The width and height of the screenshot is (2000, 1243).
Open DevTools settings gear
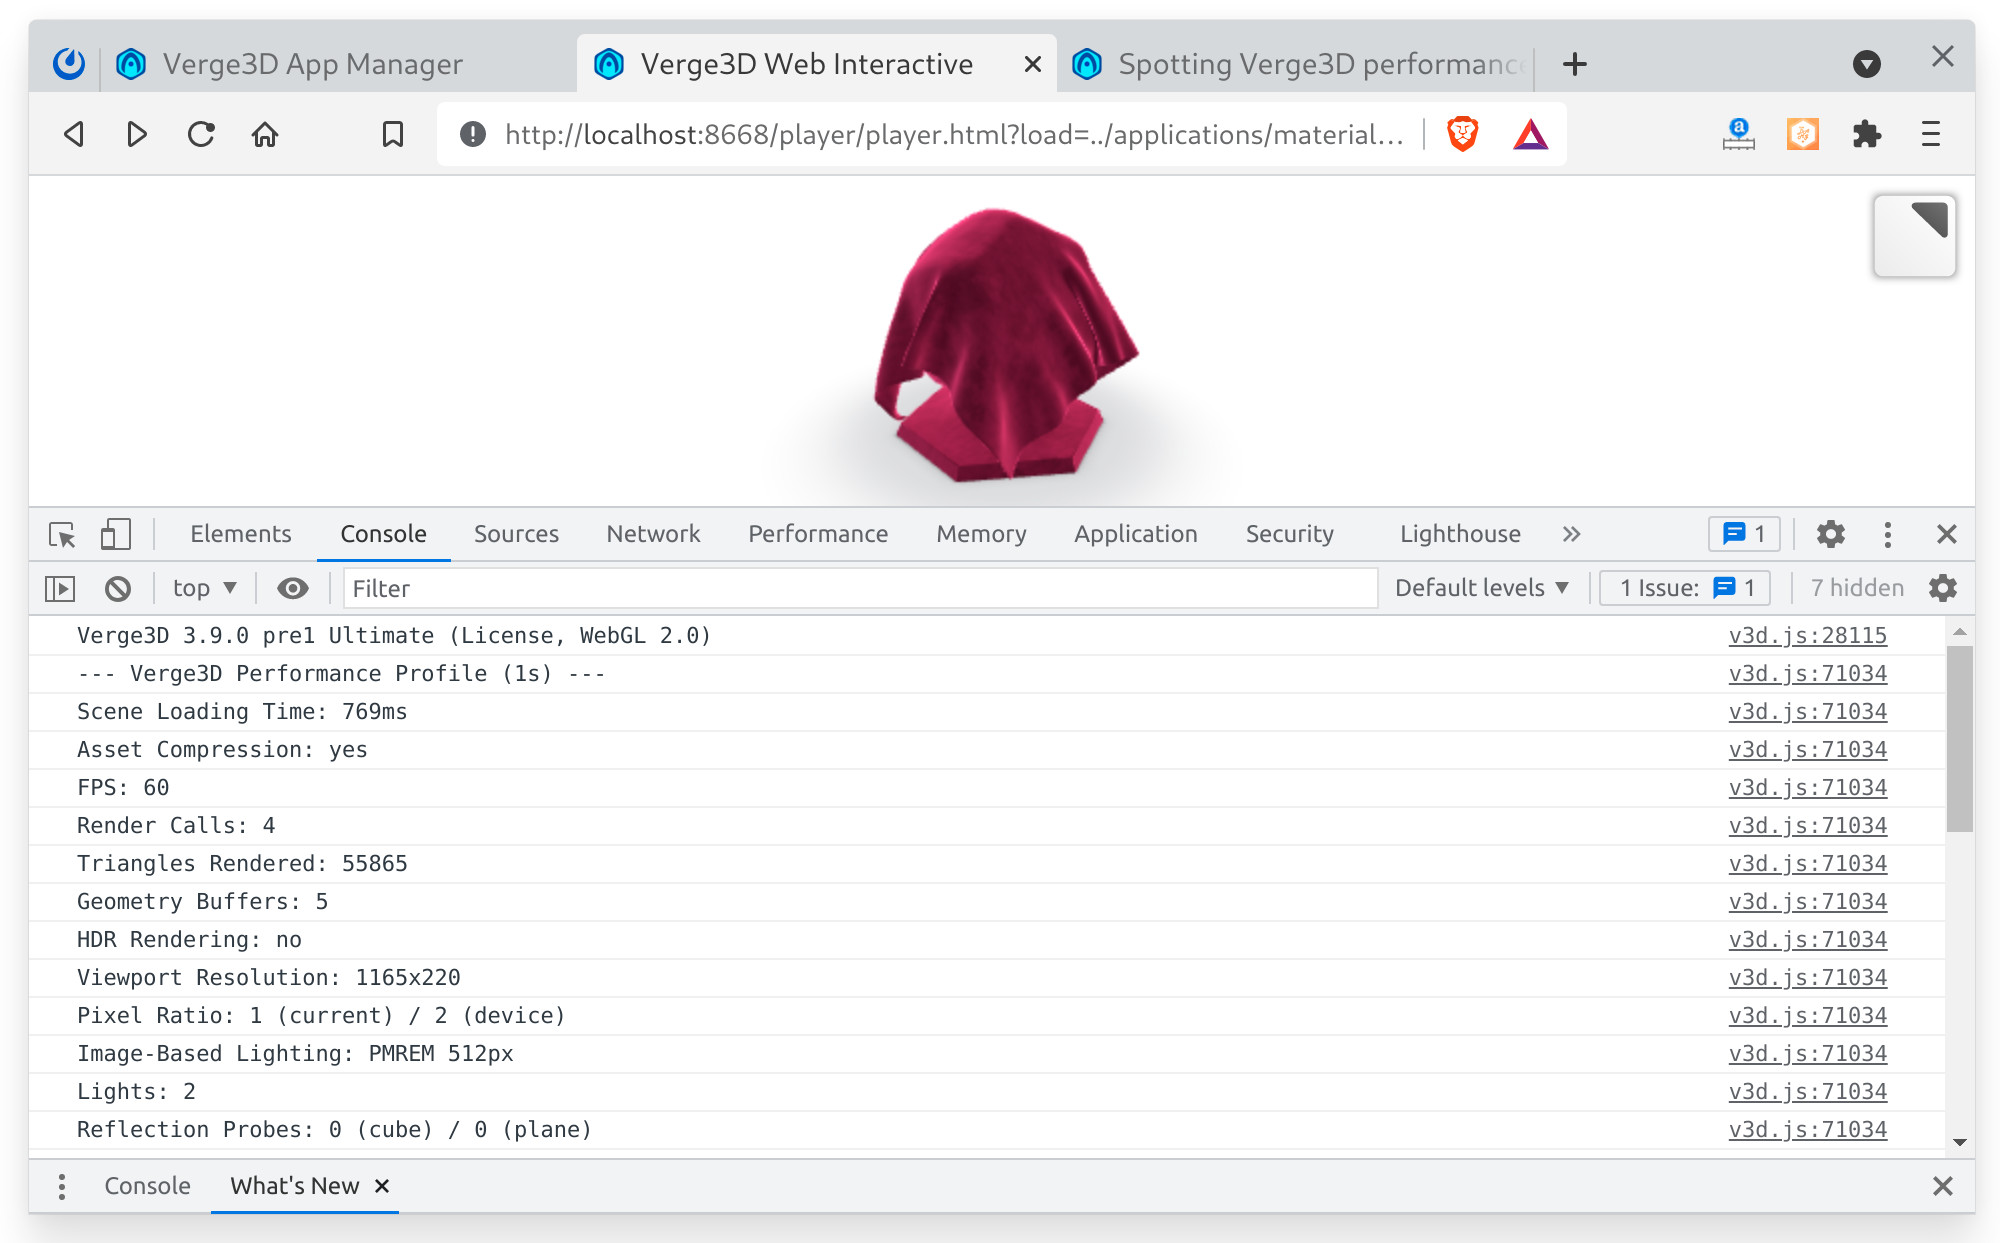(x=1830, y=534)
